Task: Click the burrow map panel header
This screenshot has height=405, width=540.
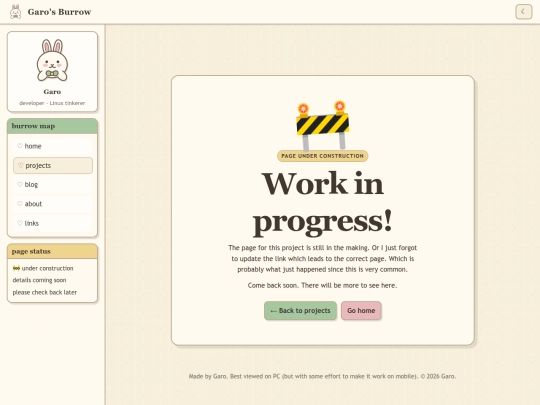Action: [x=52, y=126]
